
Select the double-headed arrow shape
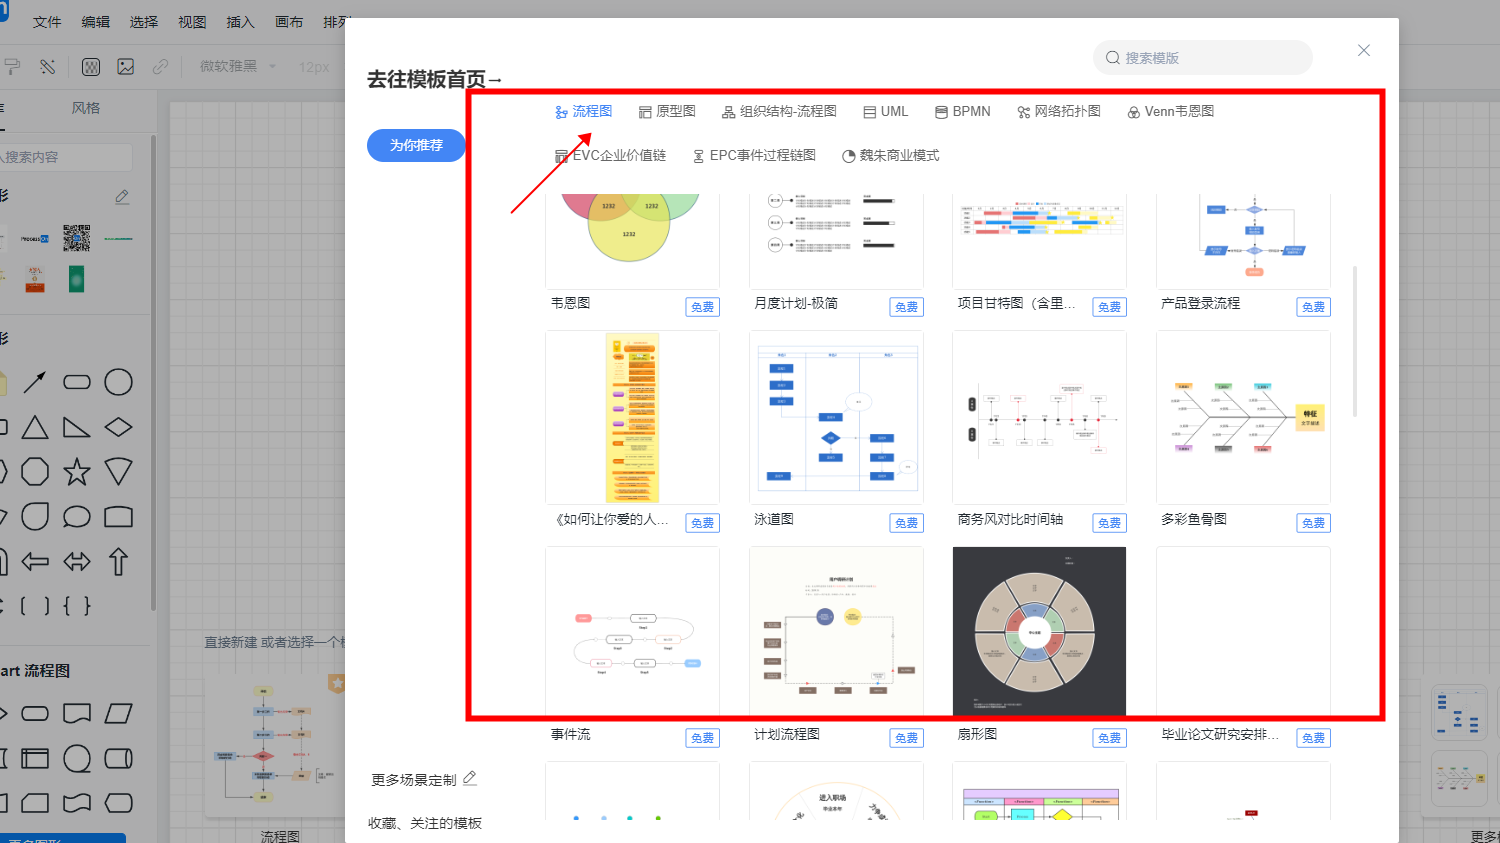77,562
